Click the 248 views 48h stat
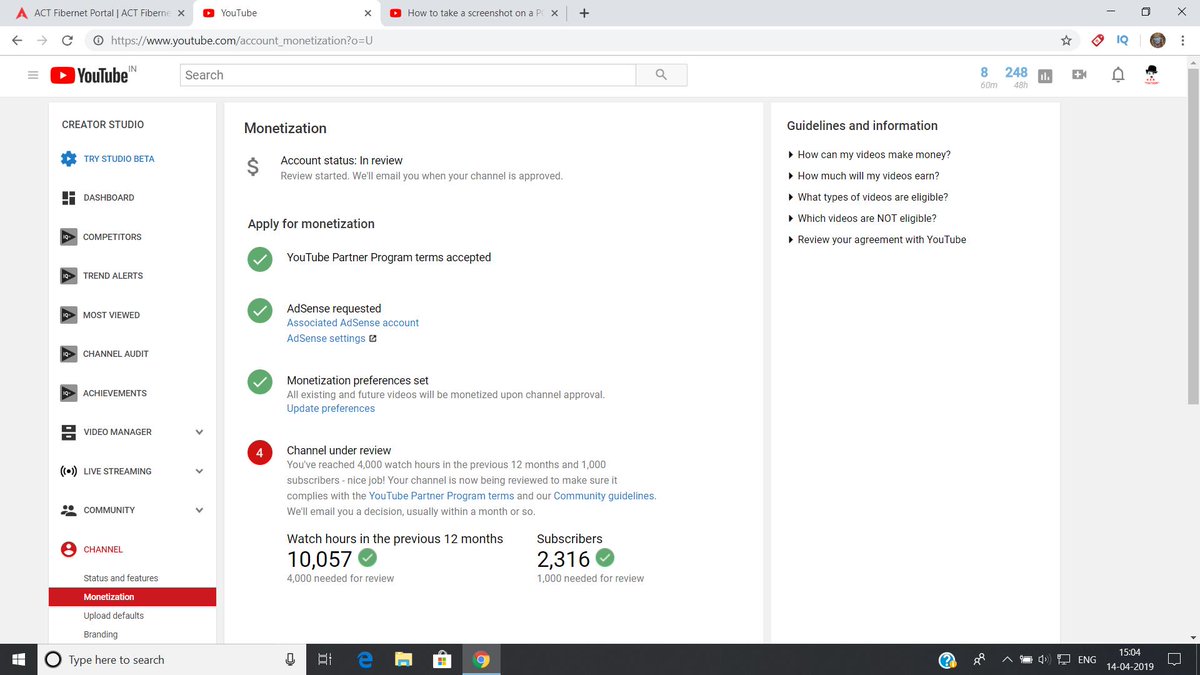This screenshot has height=675, width=1200. pyautogui.click(x=1016, y=76)
